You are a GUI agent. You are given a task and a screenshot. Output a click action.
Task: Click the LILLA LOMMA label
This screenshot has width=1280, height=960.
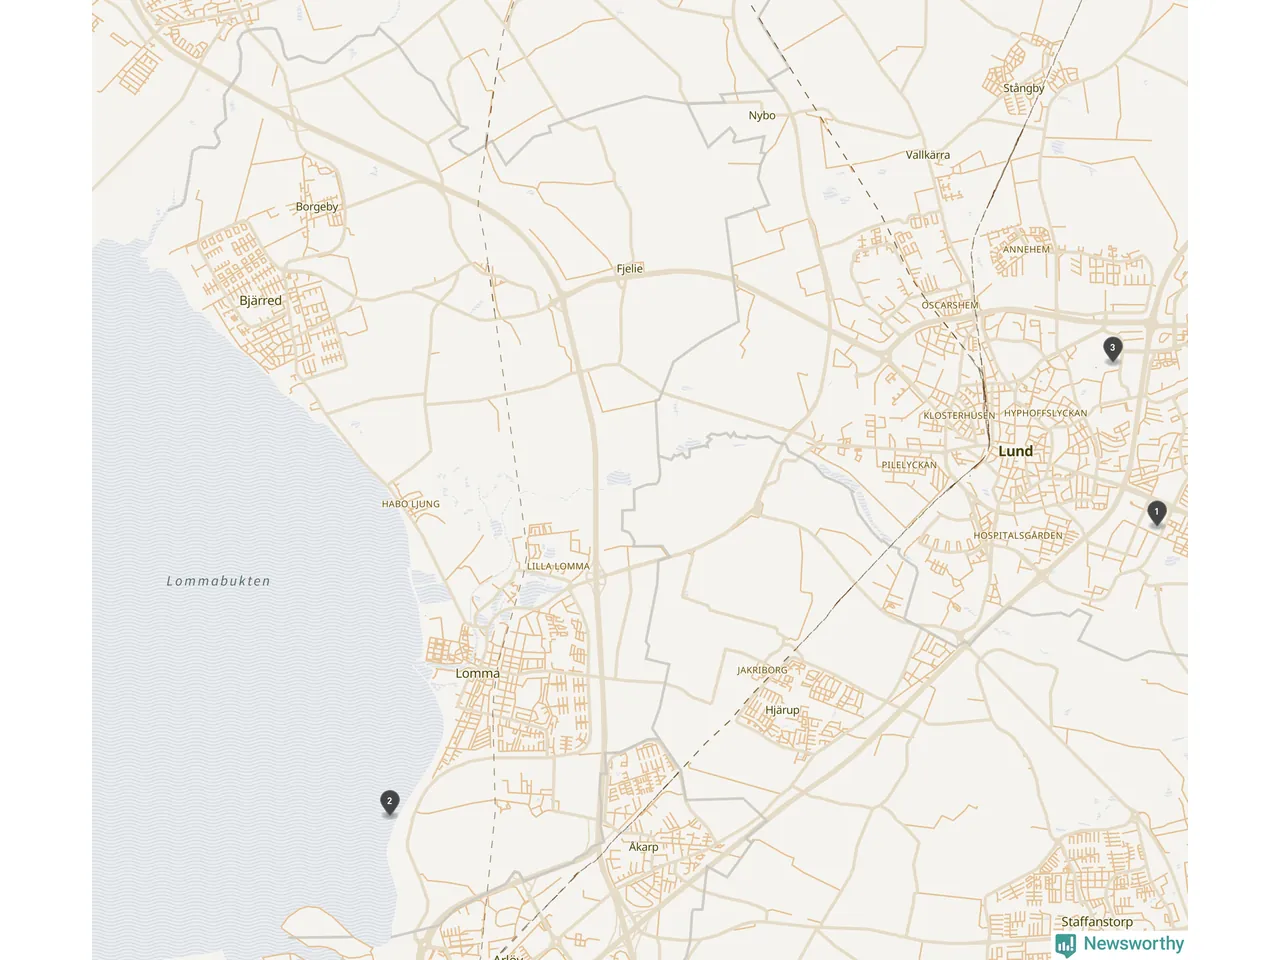point(559,566)
